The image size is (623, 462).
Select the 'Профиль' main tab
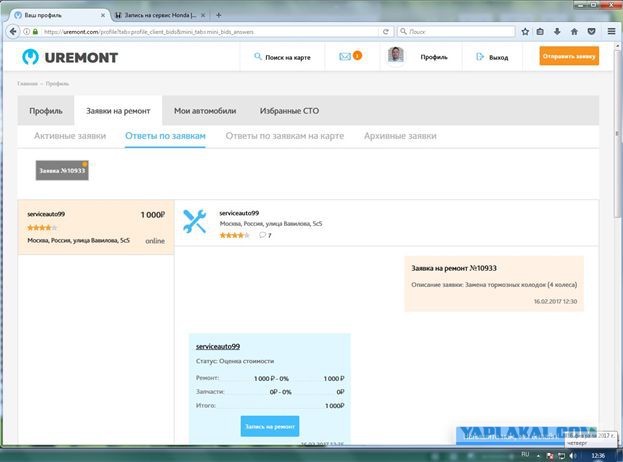tap(46, 111)
